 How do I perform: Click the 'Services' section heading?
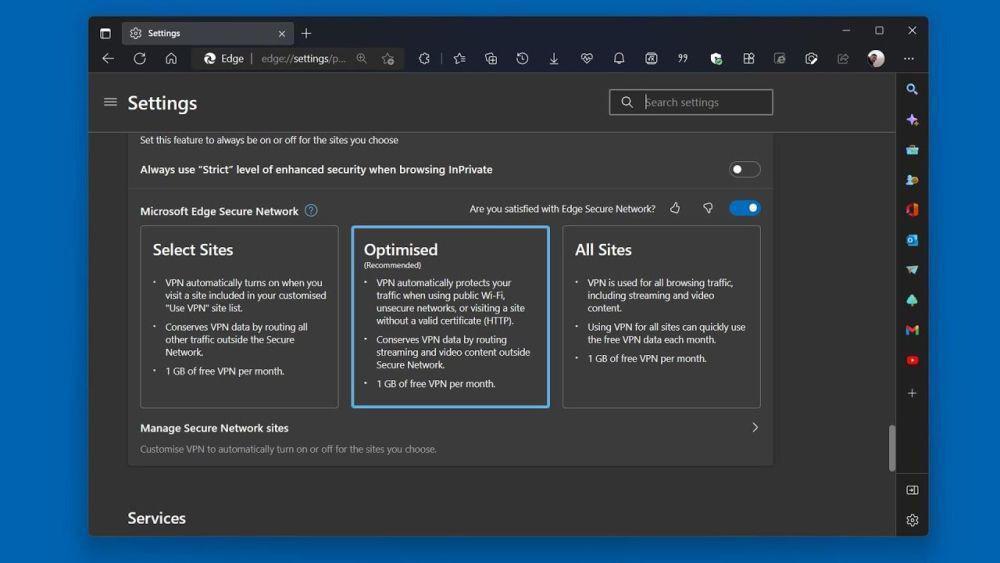click(x=156, y=518)
